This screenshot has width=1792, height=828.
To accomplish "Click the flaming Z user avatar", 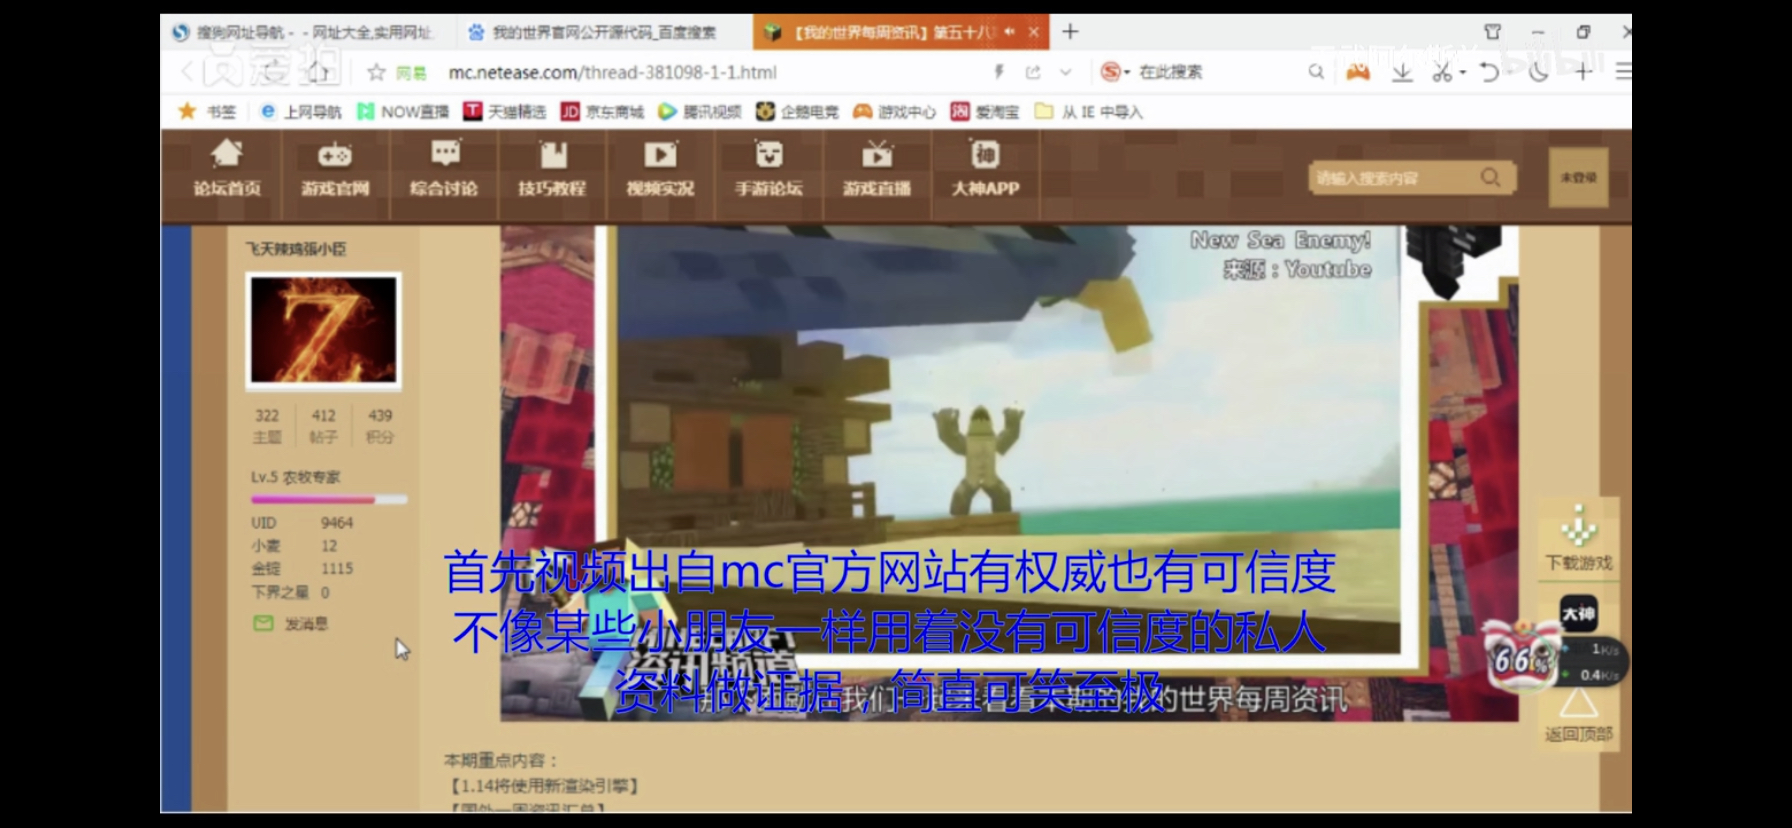I will click(323, 330).
